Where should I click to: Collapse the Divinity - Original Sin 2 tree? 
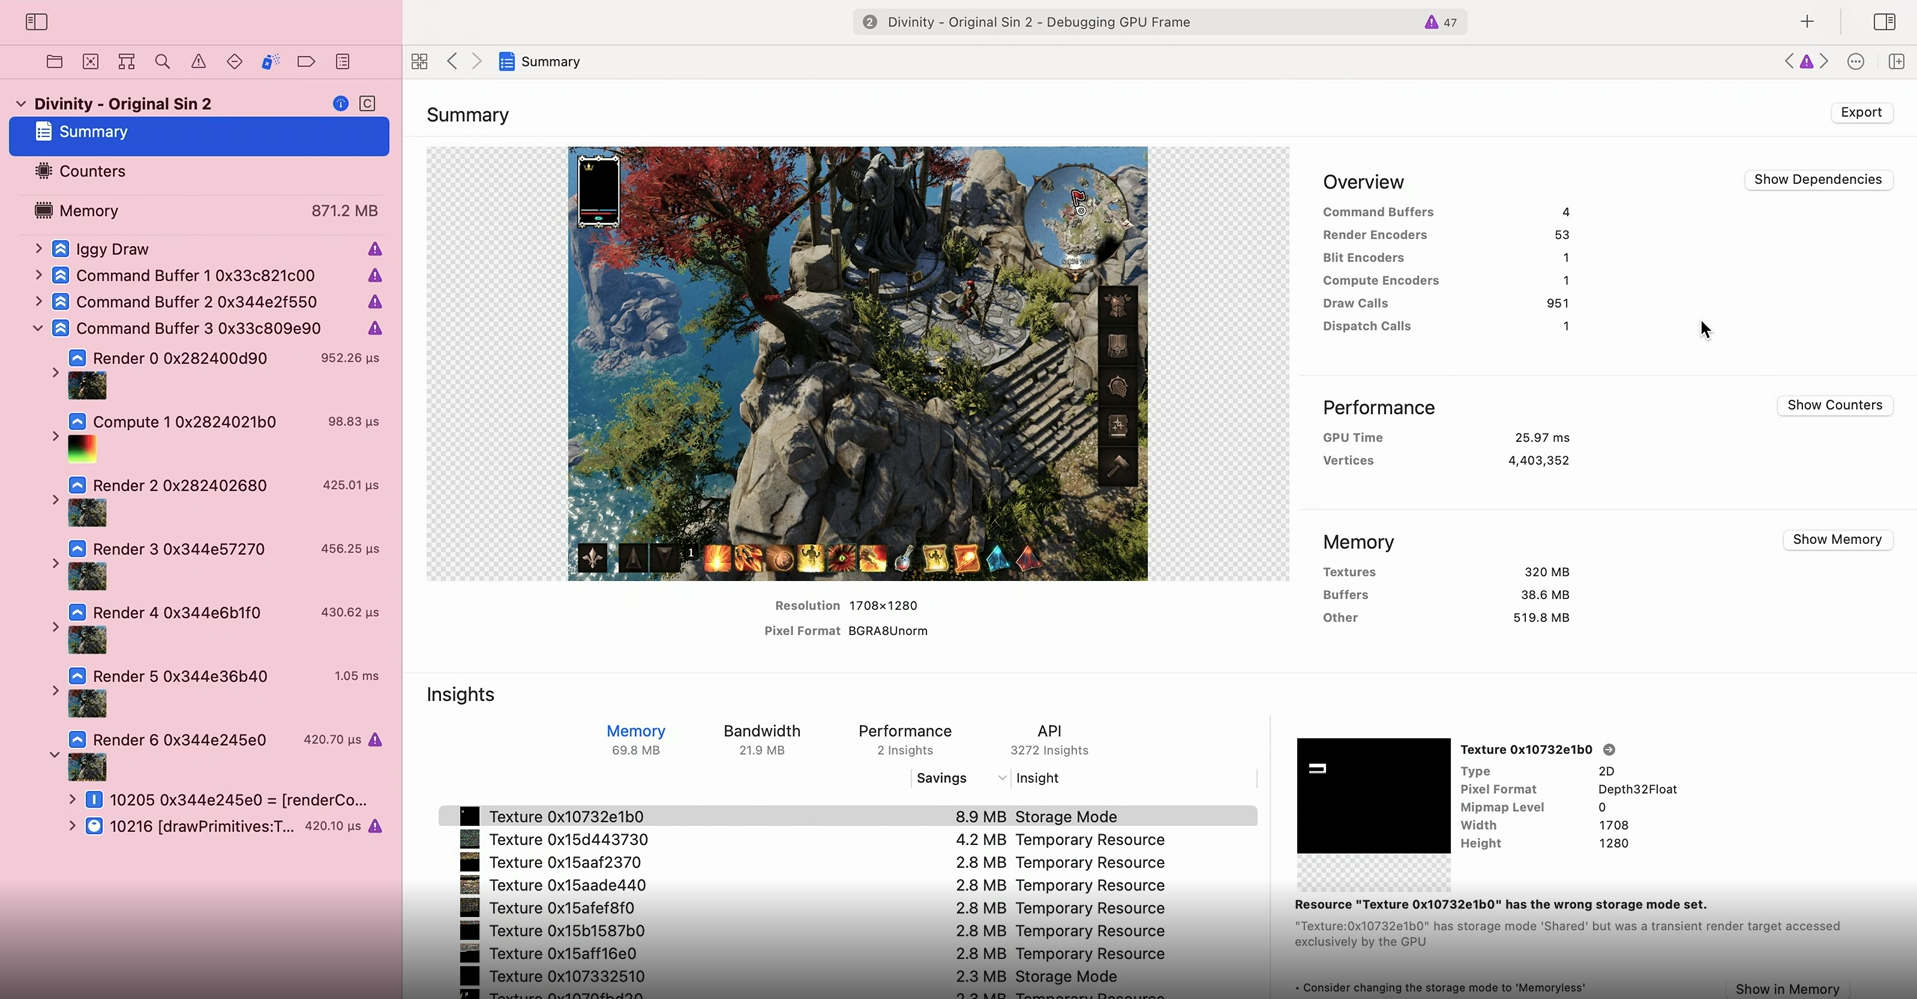20,104
